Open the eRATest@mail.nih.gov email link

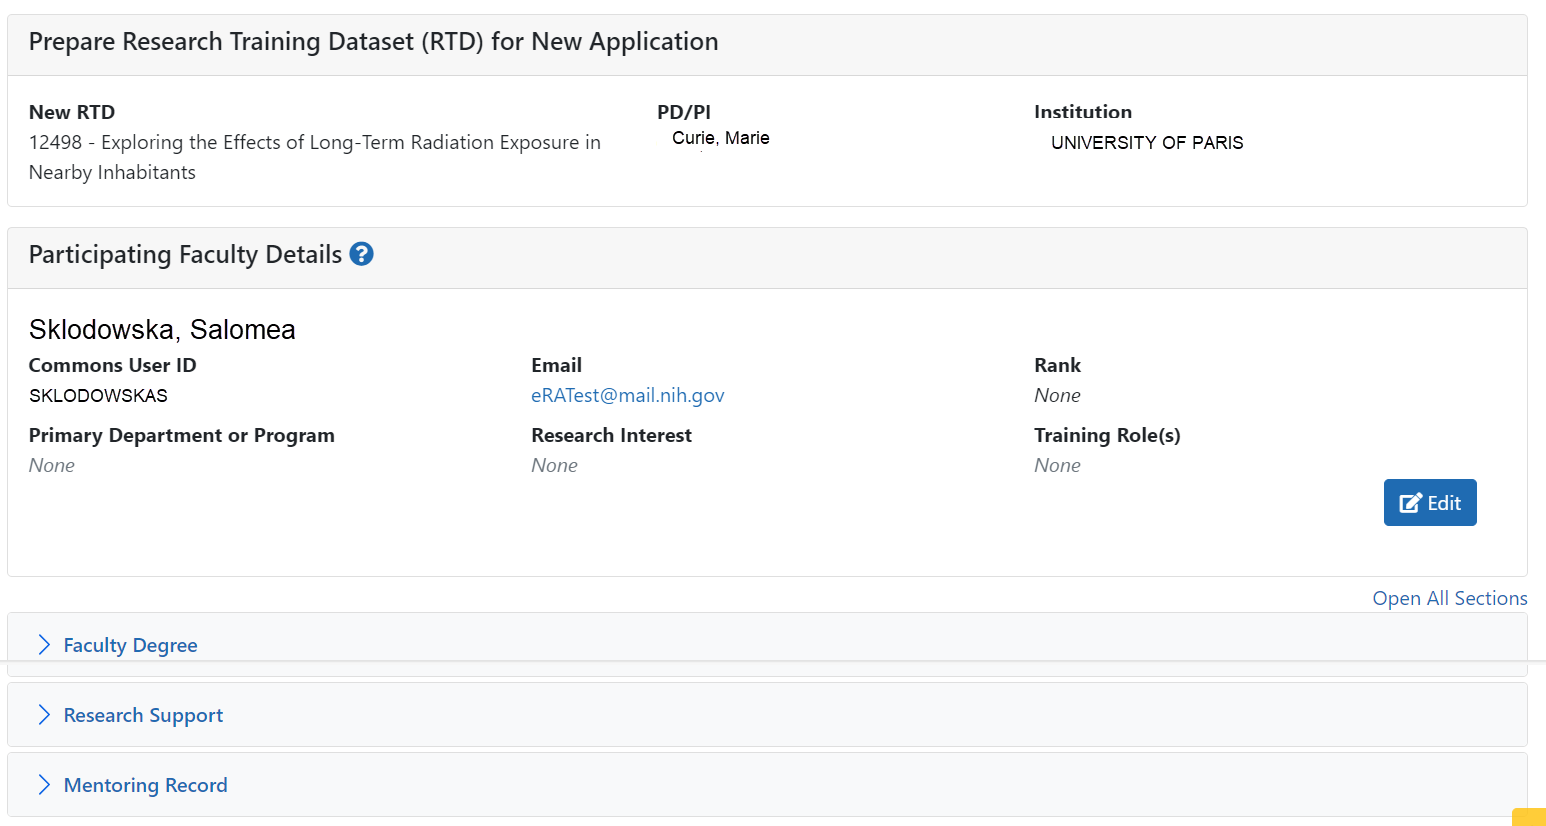pyautogui.click(x=627, y=395)
